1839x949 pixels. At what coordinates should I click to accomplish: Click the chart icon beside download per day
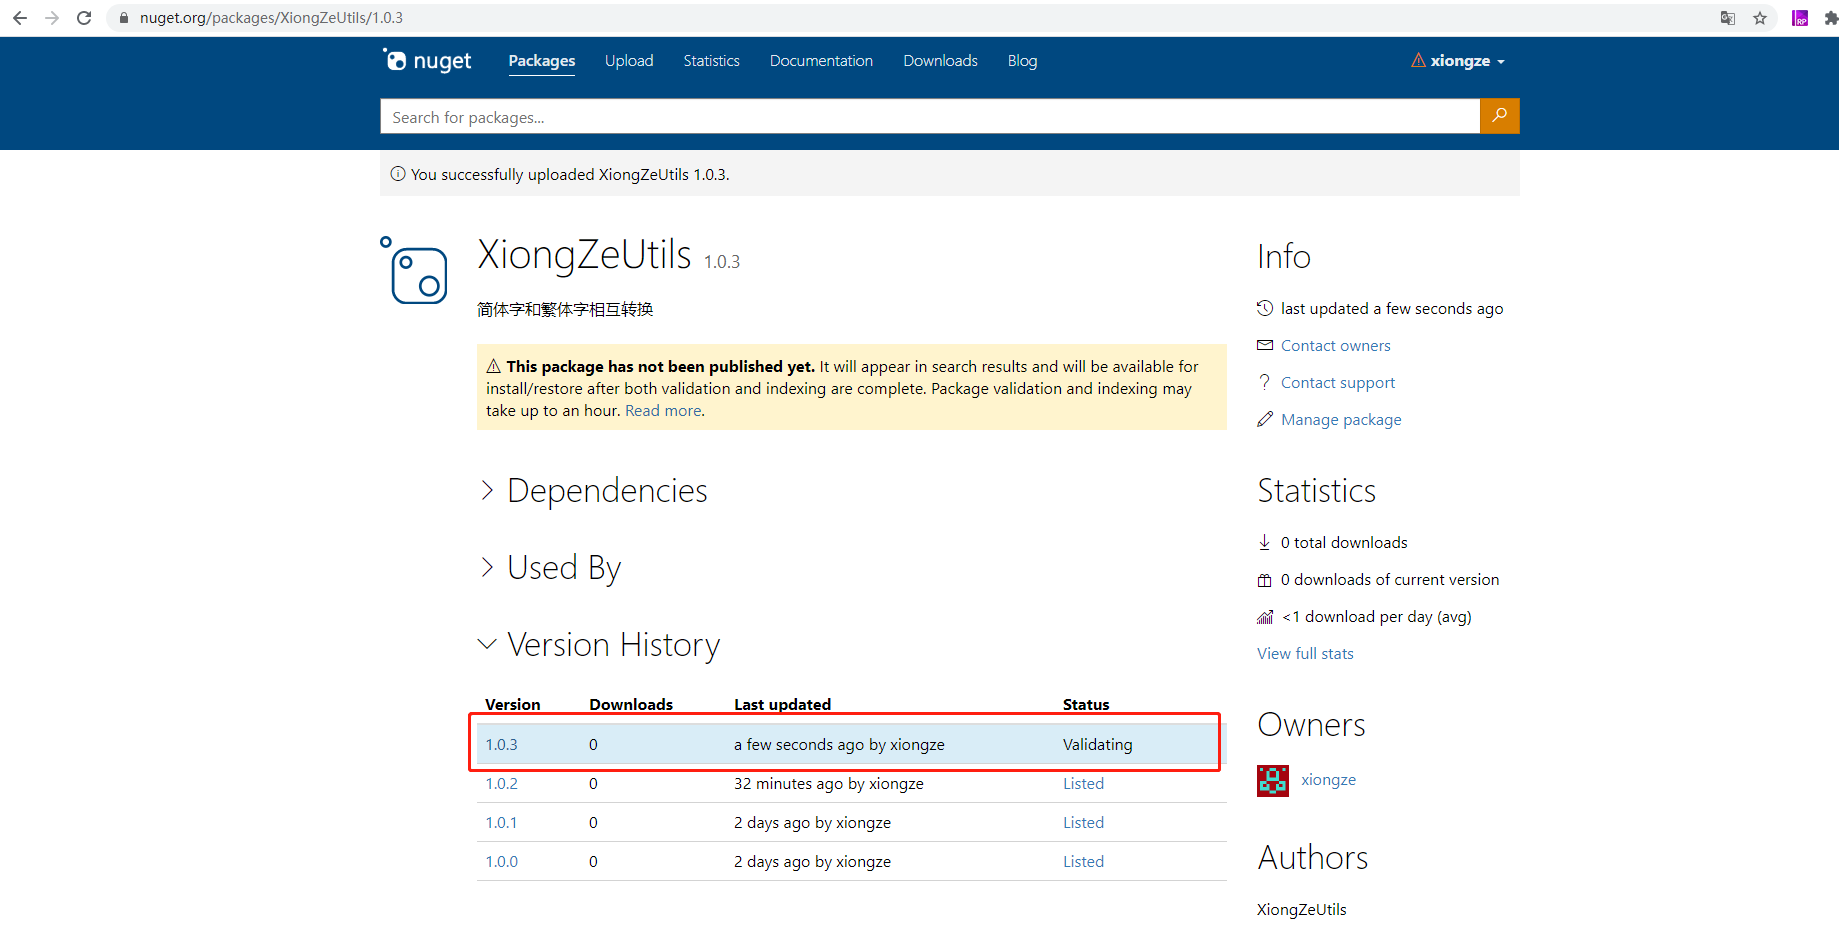pyautogui.click(x=1265, y=617)
